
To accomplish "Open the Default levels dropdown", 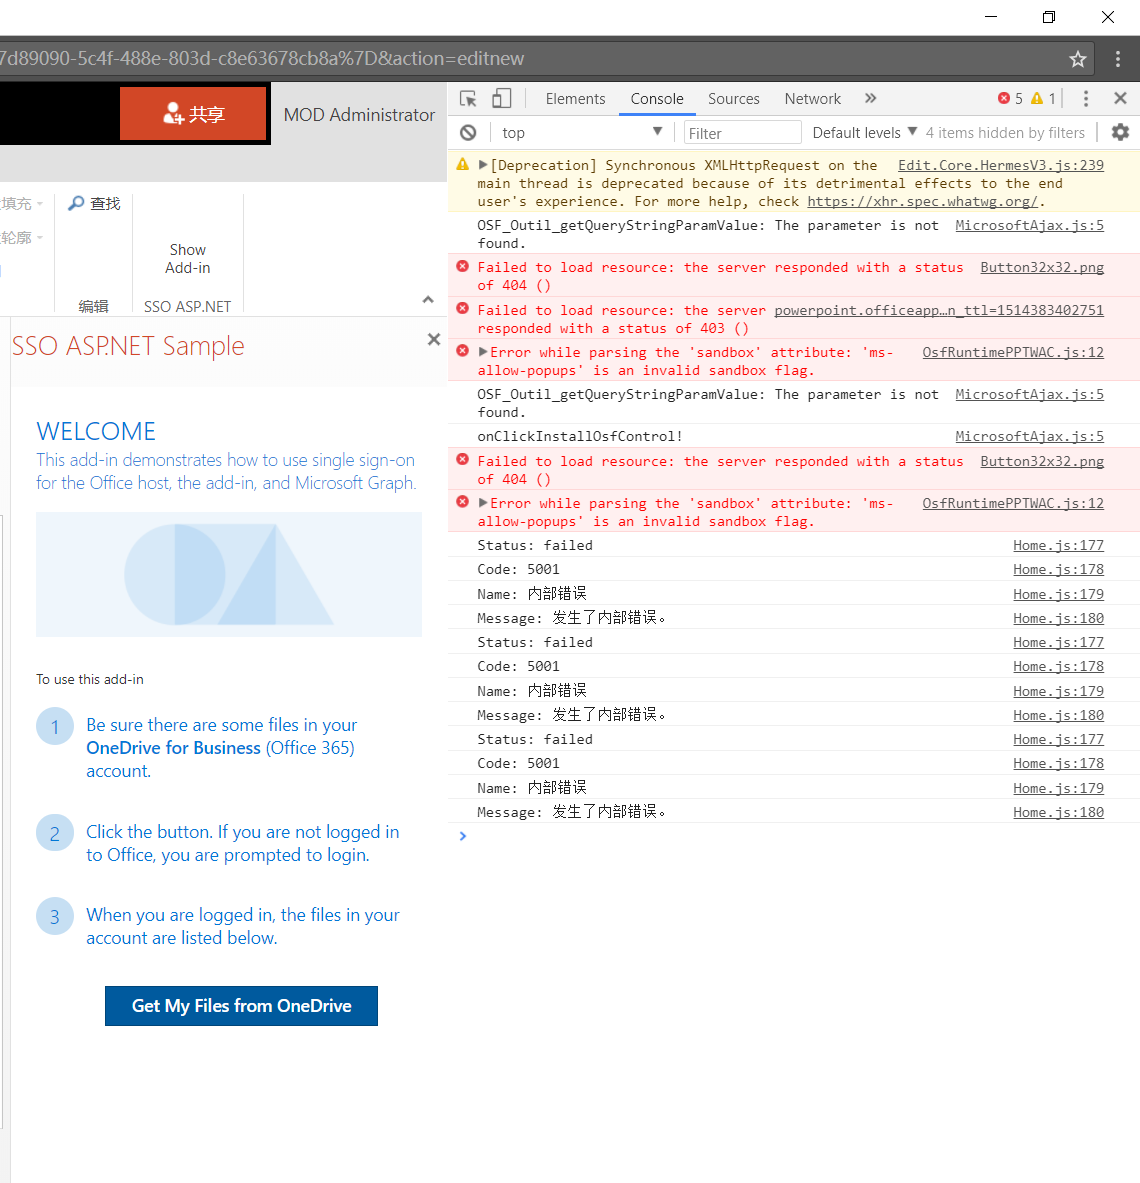I will [865, 132].
